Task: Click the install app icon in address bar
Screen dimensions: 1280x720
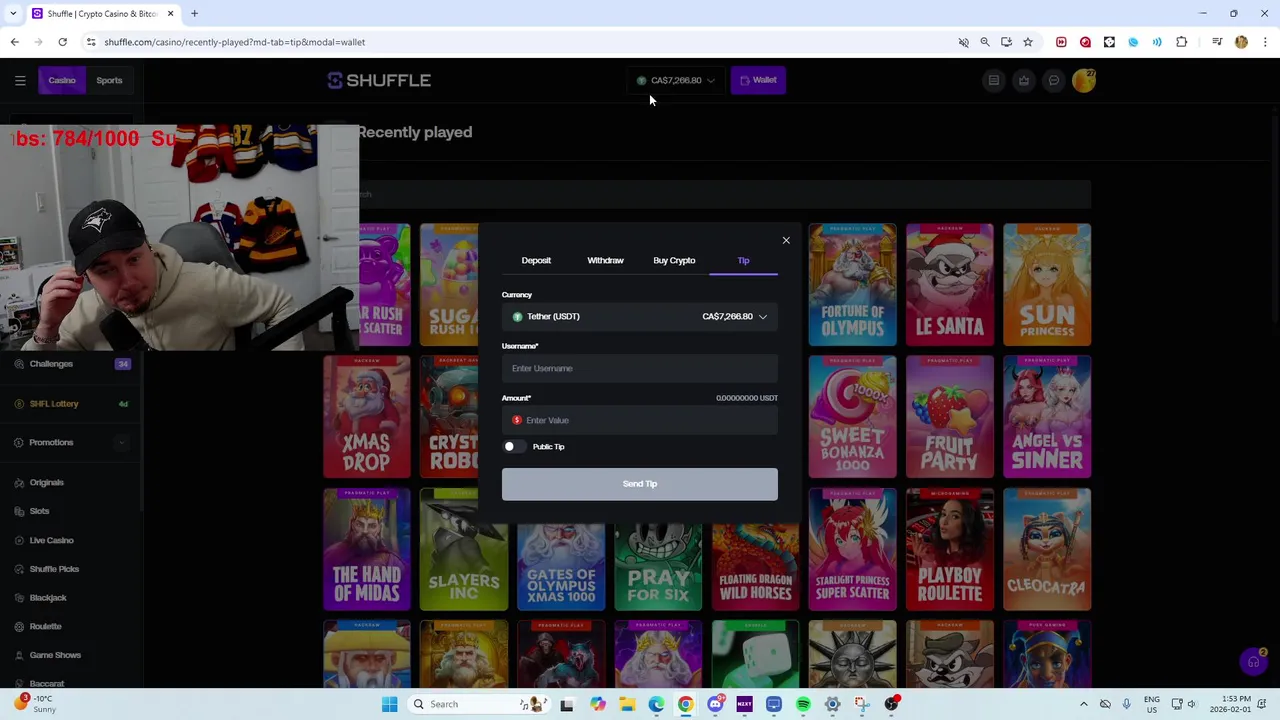Action: point(1006,42)
